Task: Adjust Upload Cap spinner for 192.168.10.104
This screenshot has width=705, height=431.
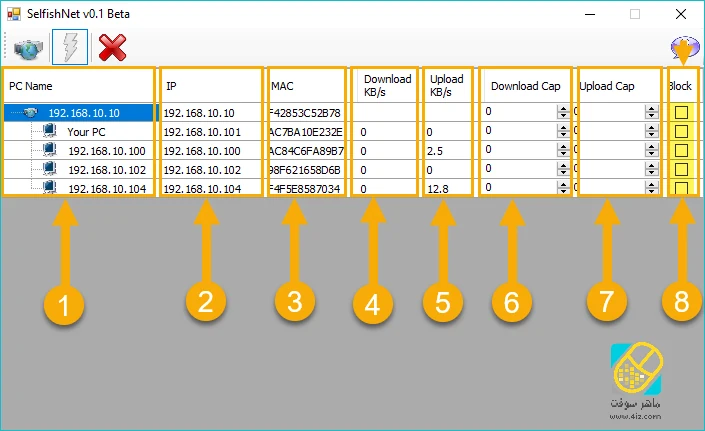Action: pyautogui.click(x=651, y=187)
